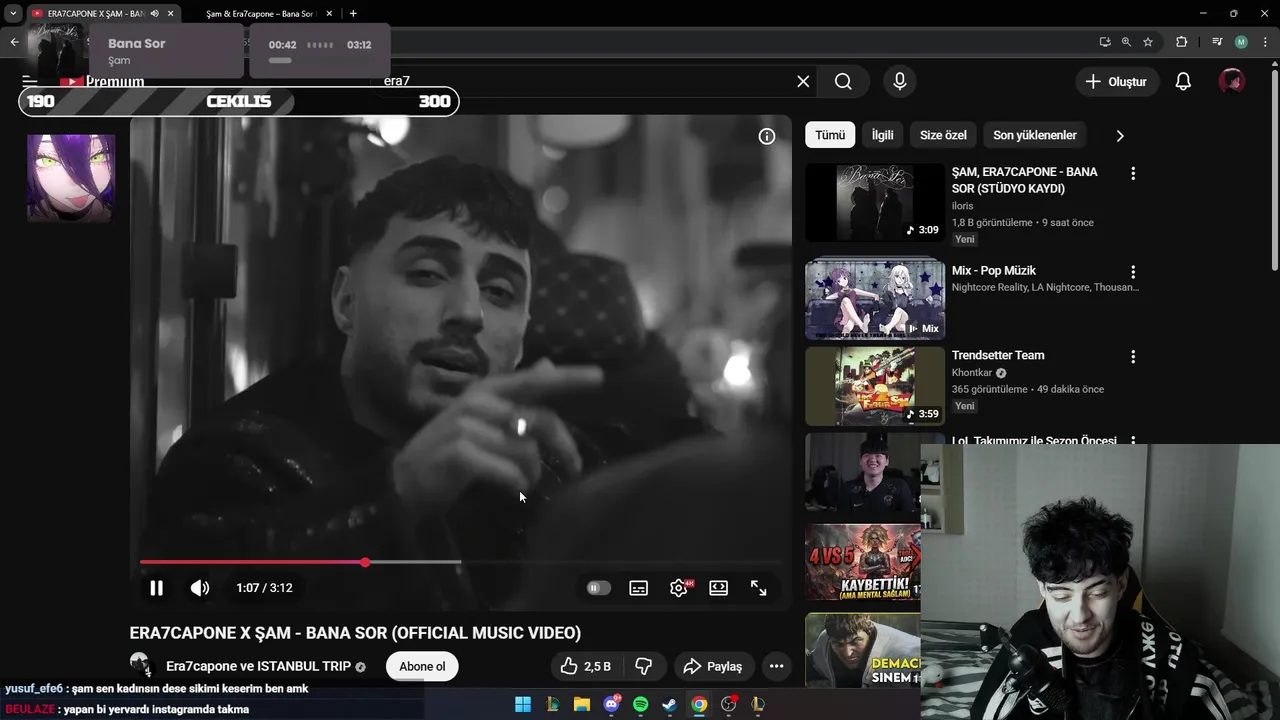Open options for Mix - Pop Müzik

pos(1133,272)
